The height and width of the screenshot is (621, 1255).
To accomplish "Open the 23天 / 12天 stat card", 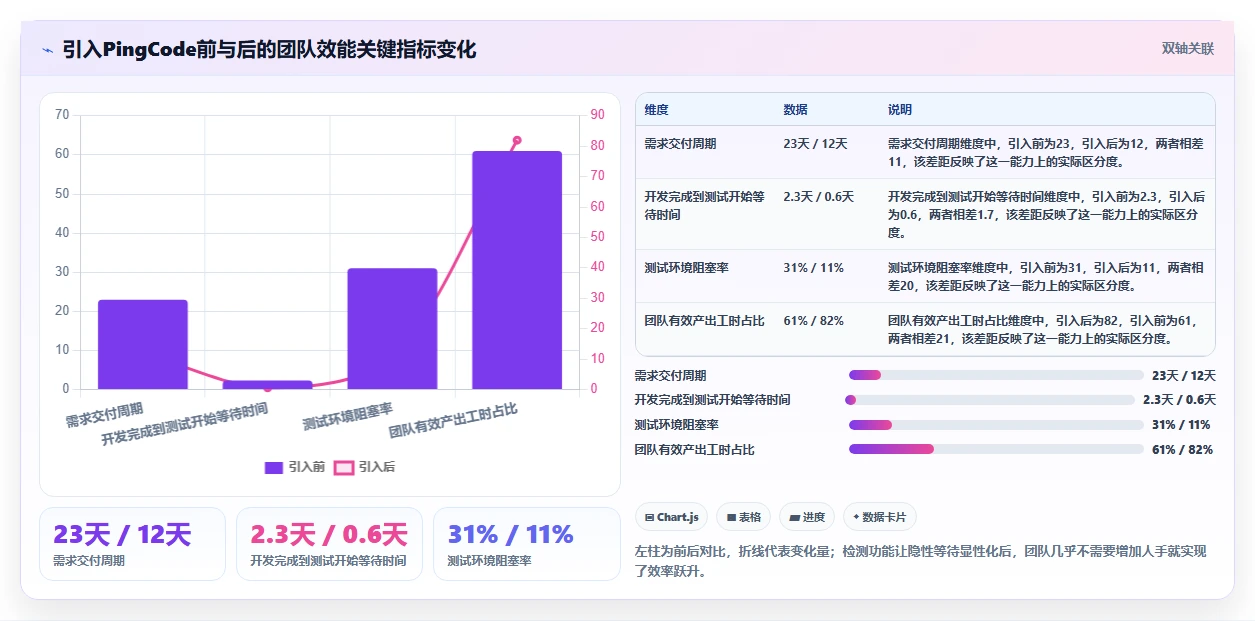I will [132, 544].
